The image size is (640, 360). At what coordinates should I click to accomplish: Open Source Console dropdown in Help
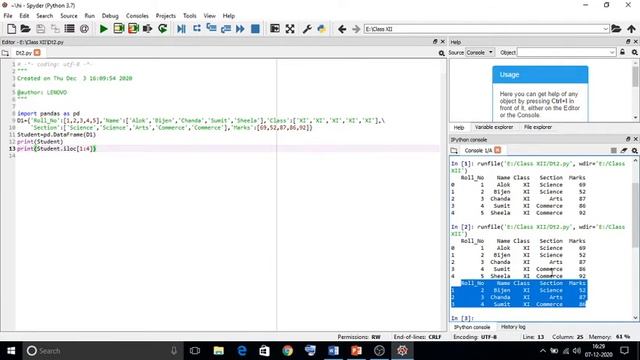point(480,52)
